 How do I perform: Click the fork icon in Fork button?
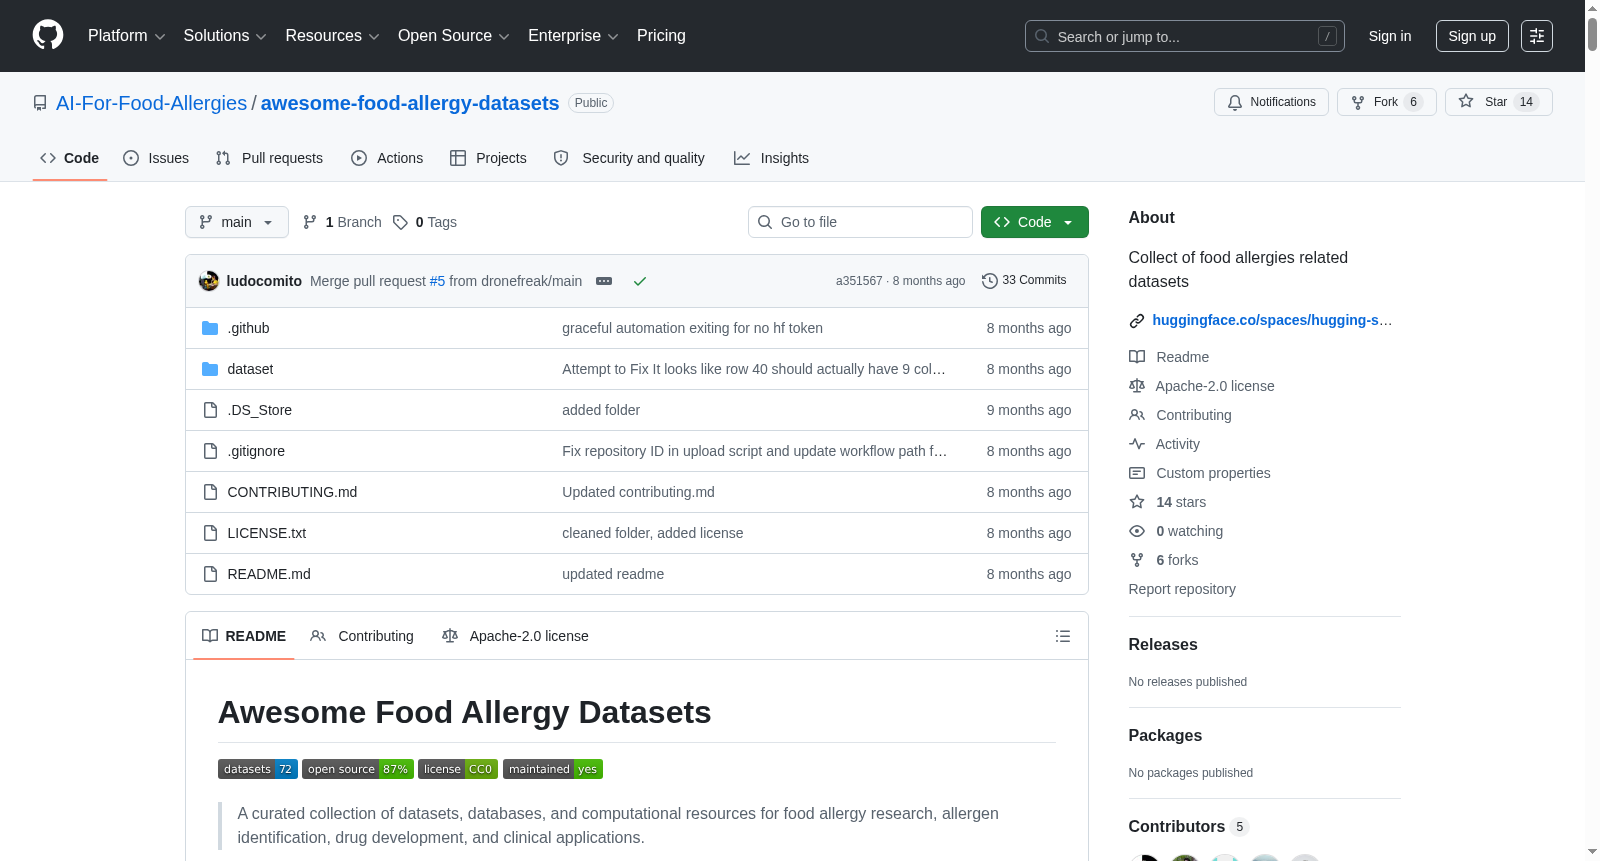1358,102
